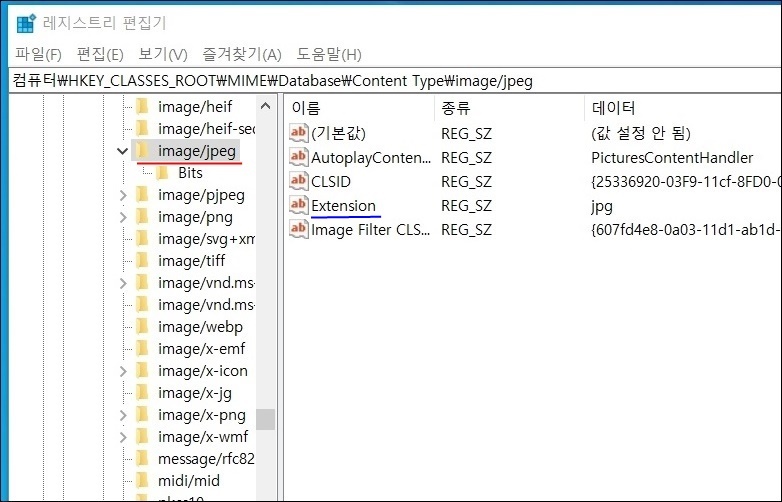Click the (기본값) string value icon

298,133
